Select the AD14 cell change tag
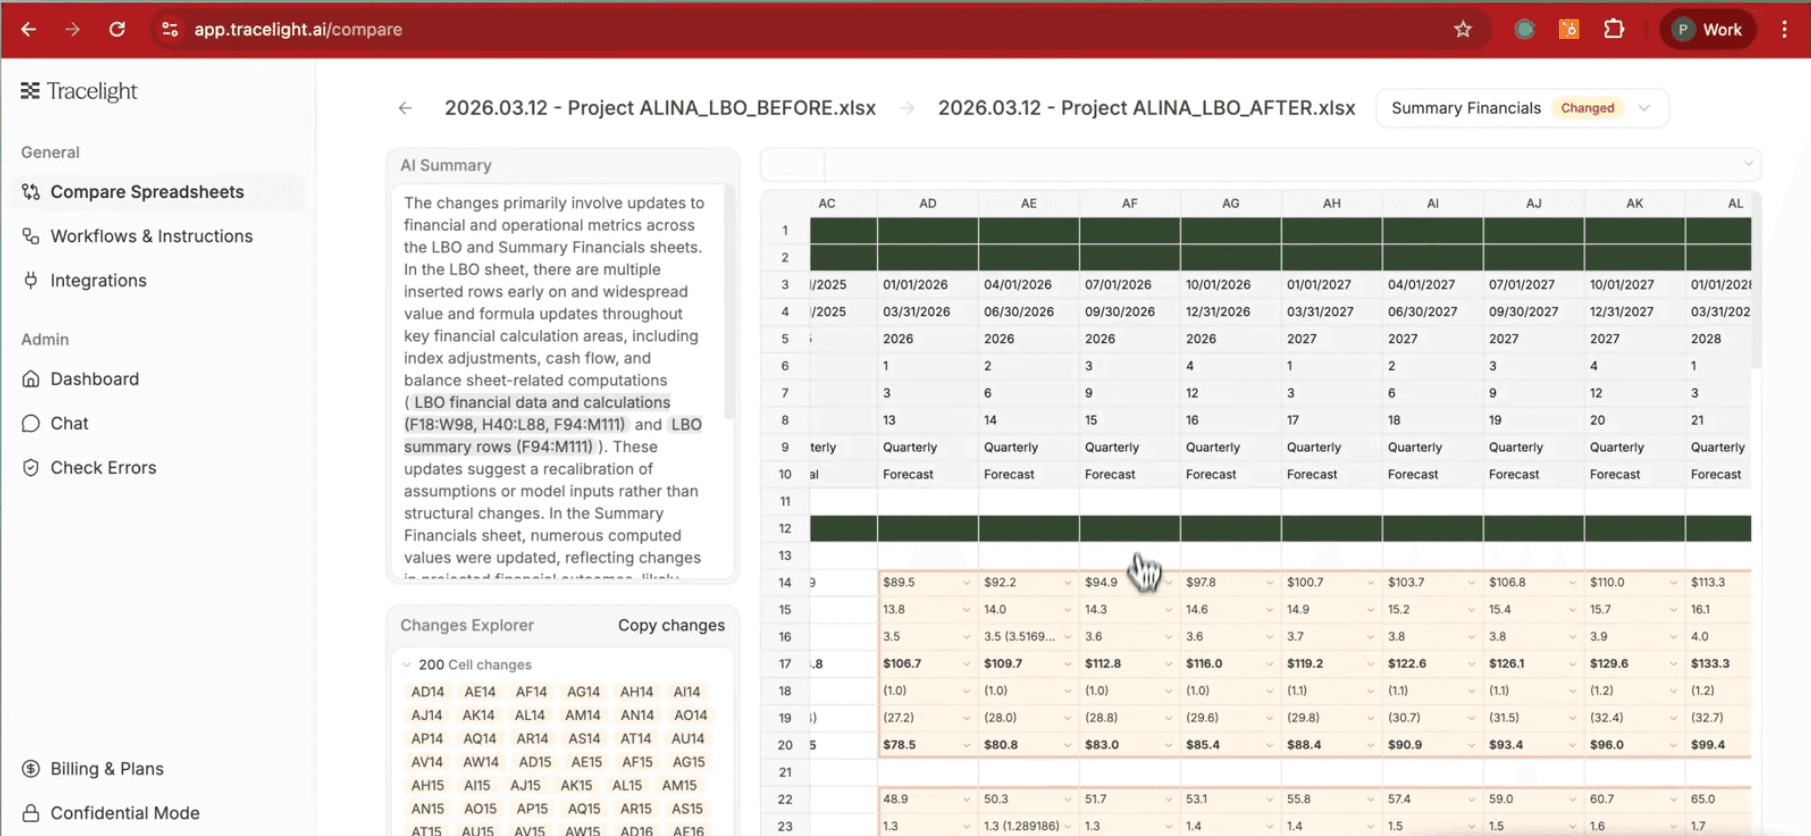The image size is (1811, 836). click(427, 692)
